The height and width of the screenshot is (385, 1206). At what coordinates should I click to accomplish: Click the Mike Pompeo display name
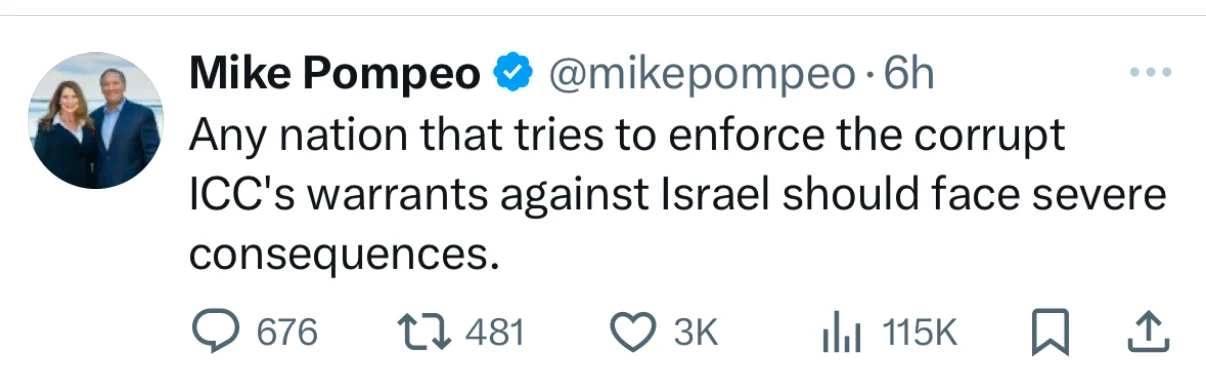[335, 74]
